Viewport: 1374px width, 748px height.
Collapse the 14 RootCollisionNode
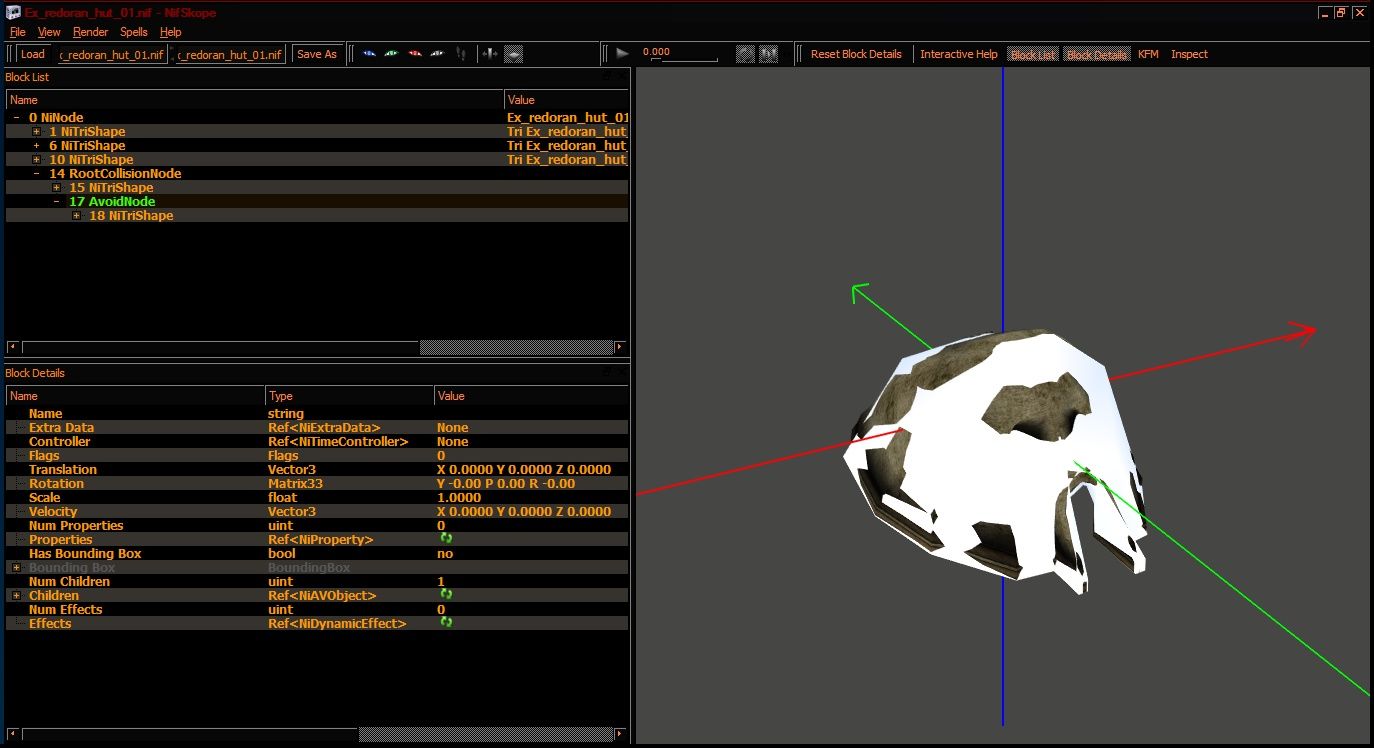tap(36, 174)
